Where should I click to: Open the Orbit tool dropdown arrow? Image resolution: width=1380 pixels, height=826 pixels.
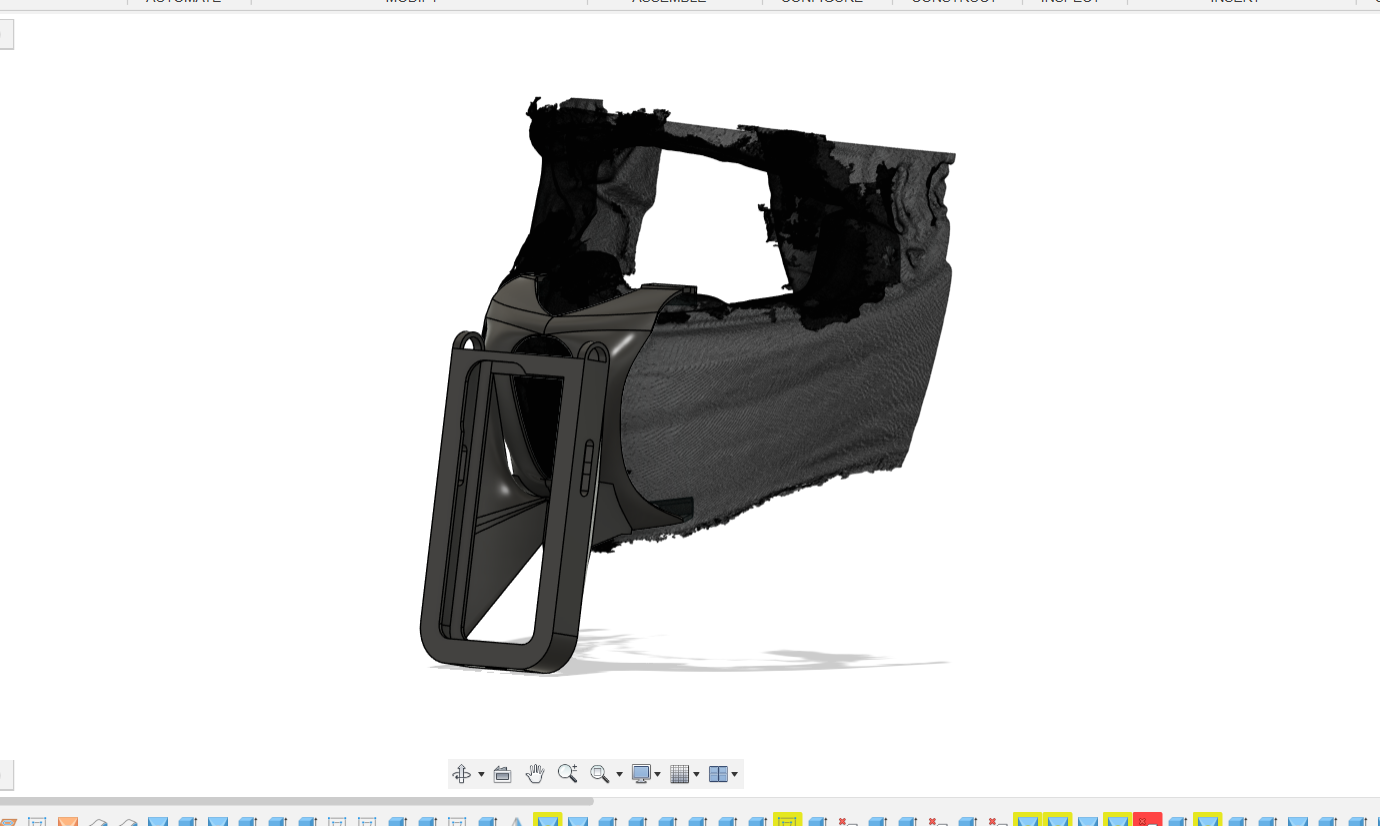click(x=481, y=773)
